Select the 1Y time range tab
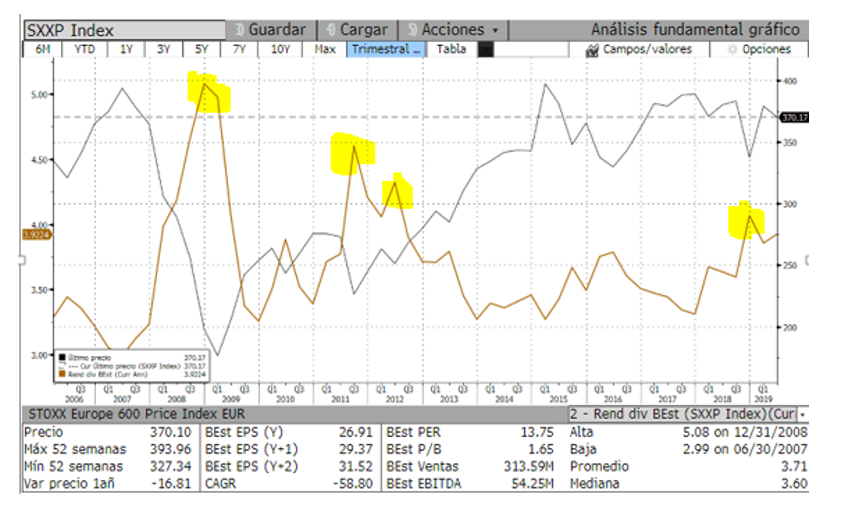Screen dimensions: 843x510 click(126, 49)
